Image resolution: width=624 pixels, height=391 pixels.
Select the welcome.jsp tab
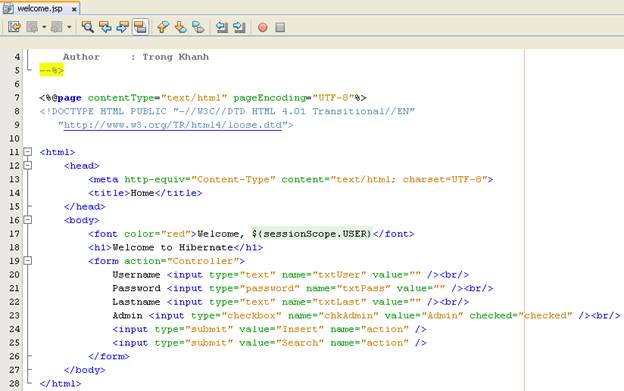tap(40, 8)
